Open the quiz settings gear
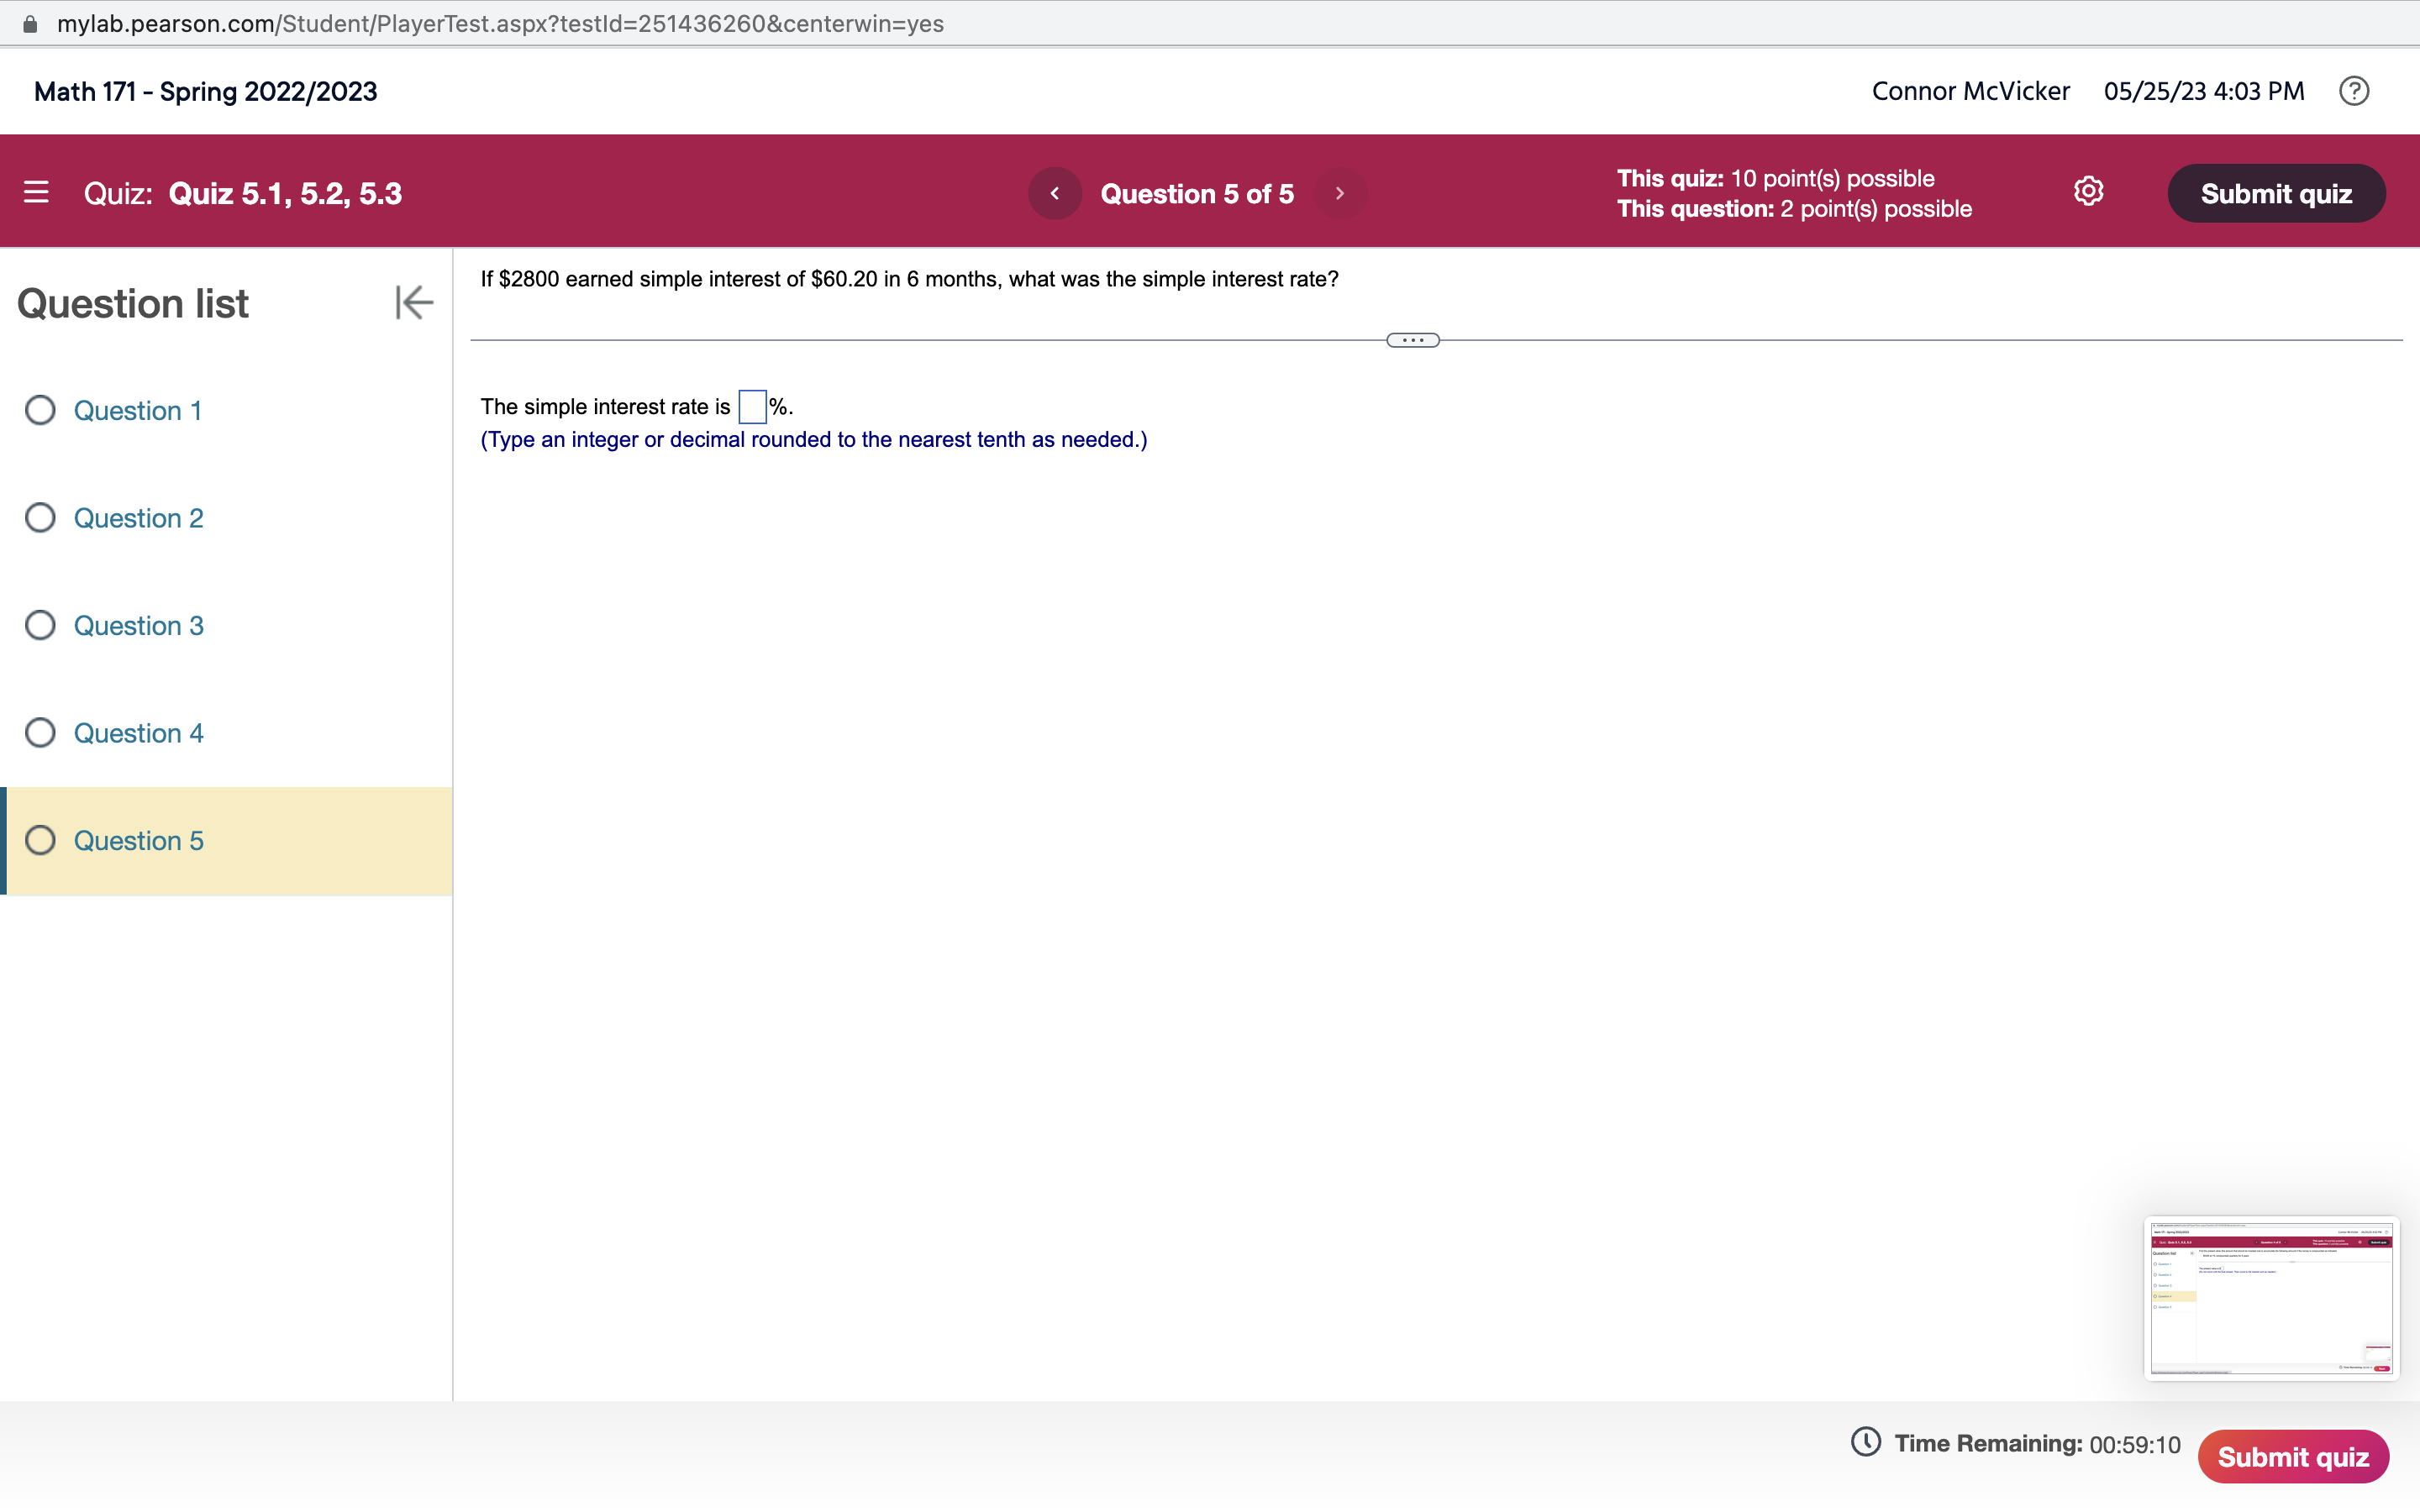This screenshot has width=2420, height=1512. [x=2089, y=191]
